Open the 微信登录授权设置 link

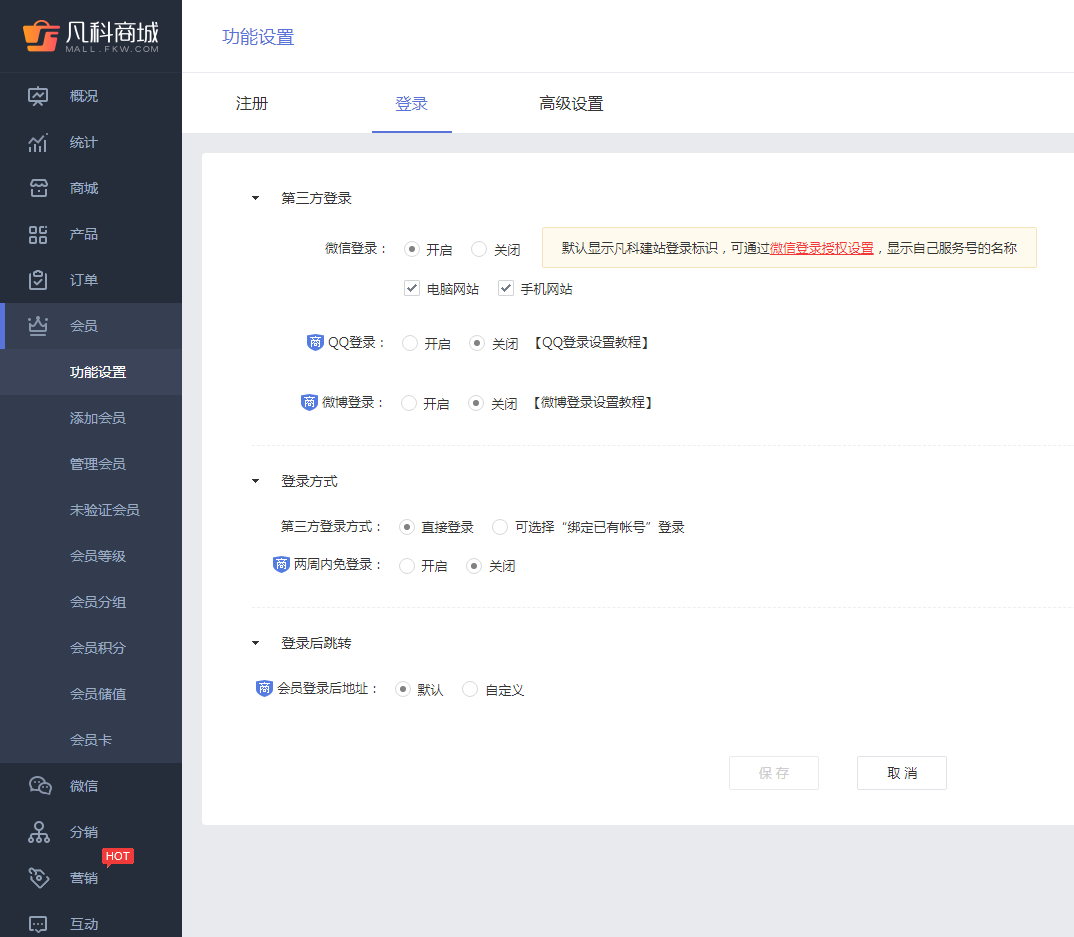point(821,248)
